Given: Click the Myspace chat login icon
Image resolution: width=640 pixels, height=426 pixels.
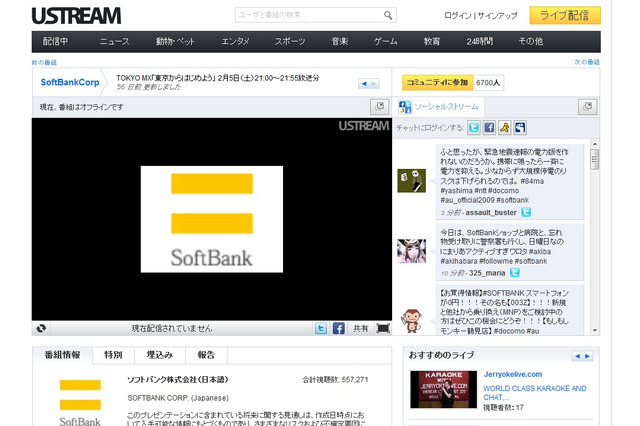Looking at the screenshot, I should [520, 128].
